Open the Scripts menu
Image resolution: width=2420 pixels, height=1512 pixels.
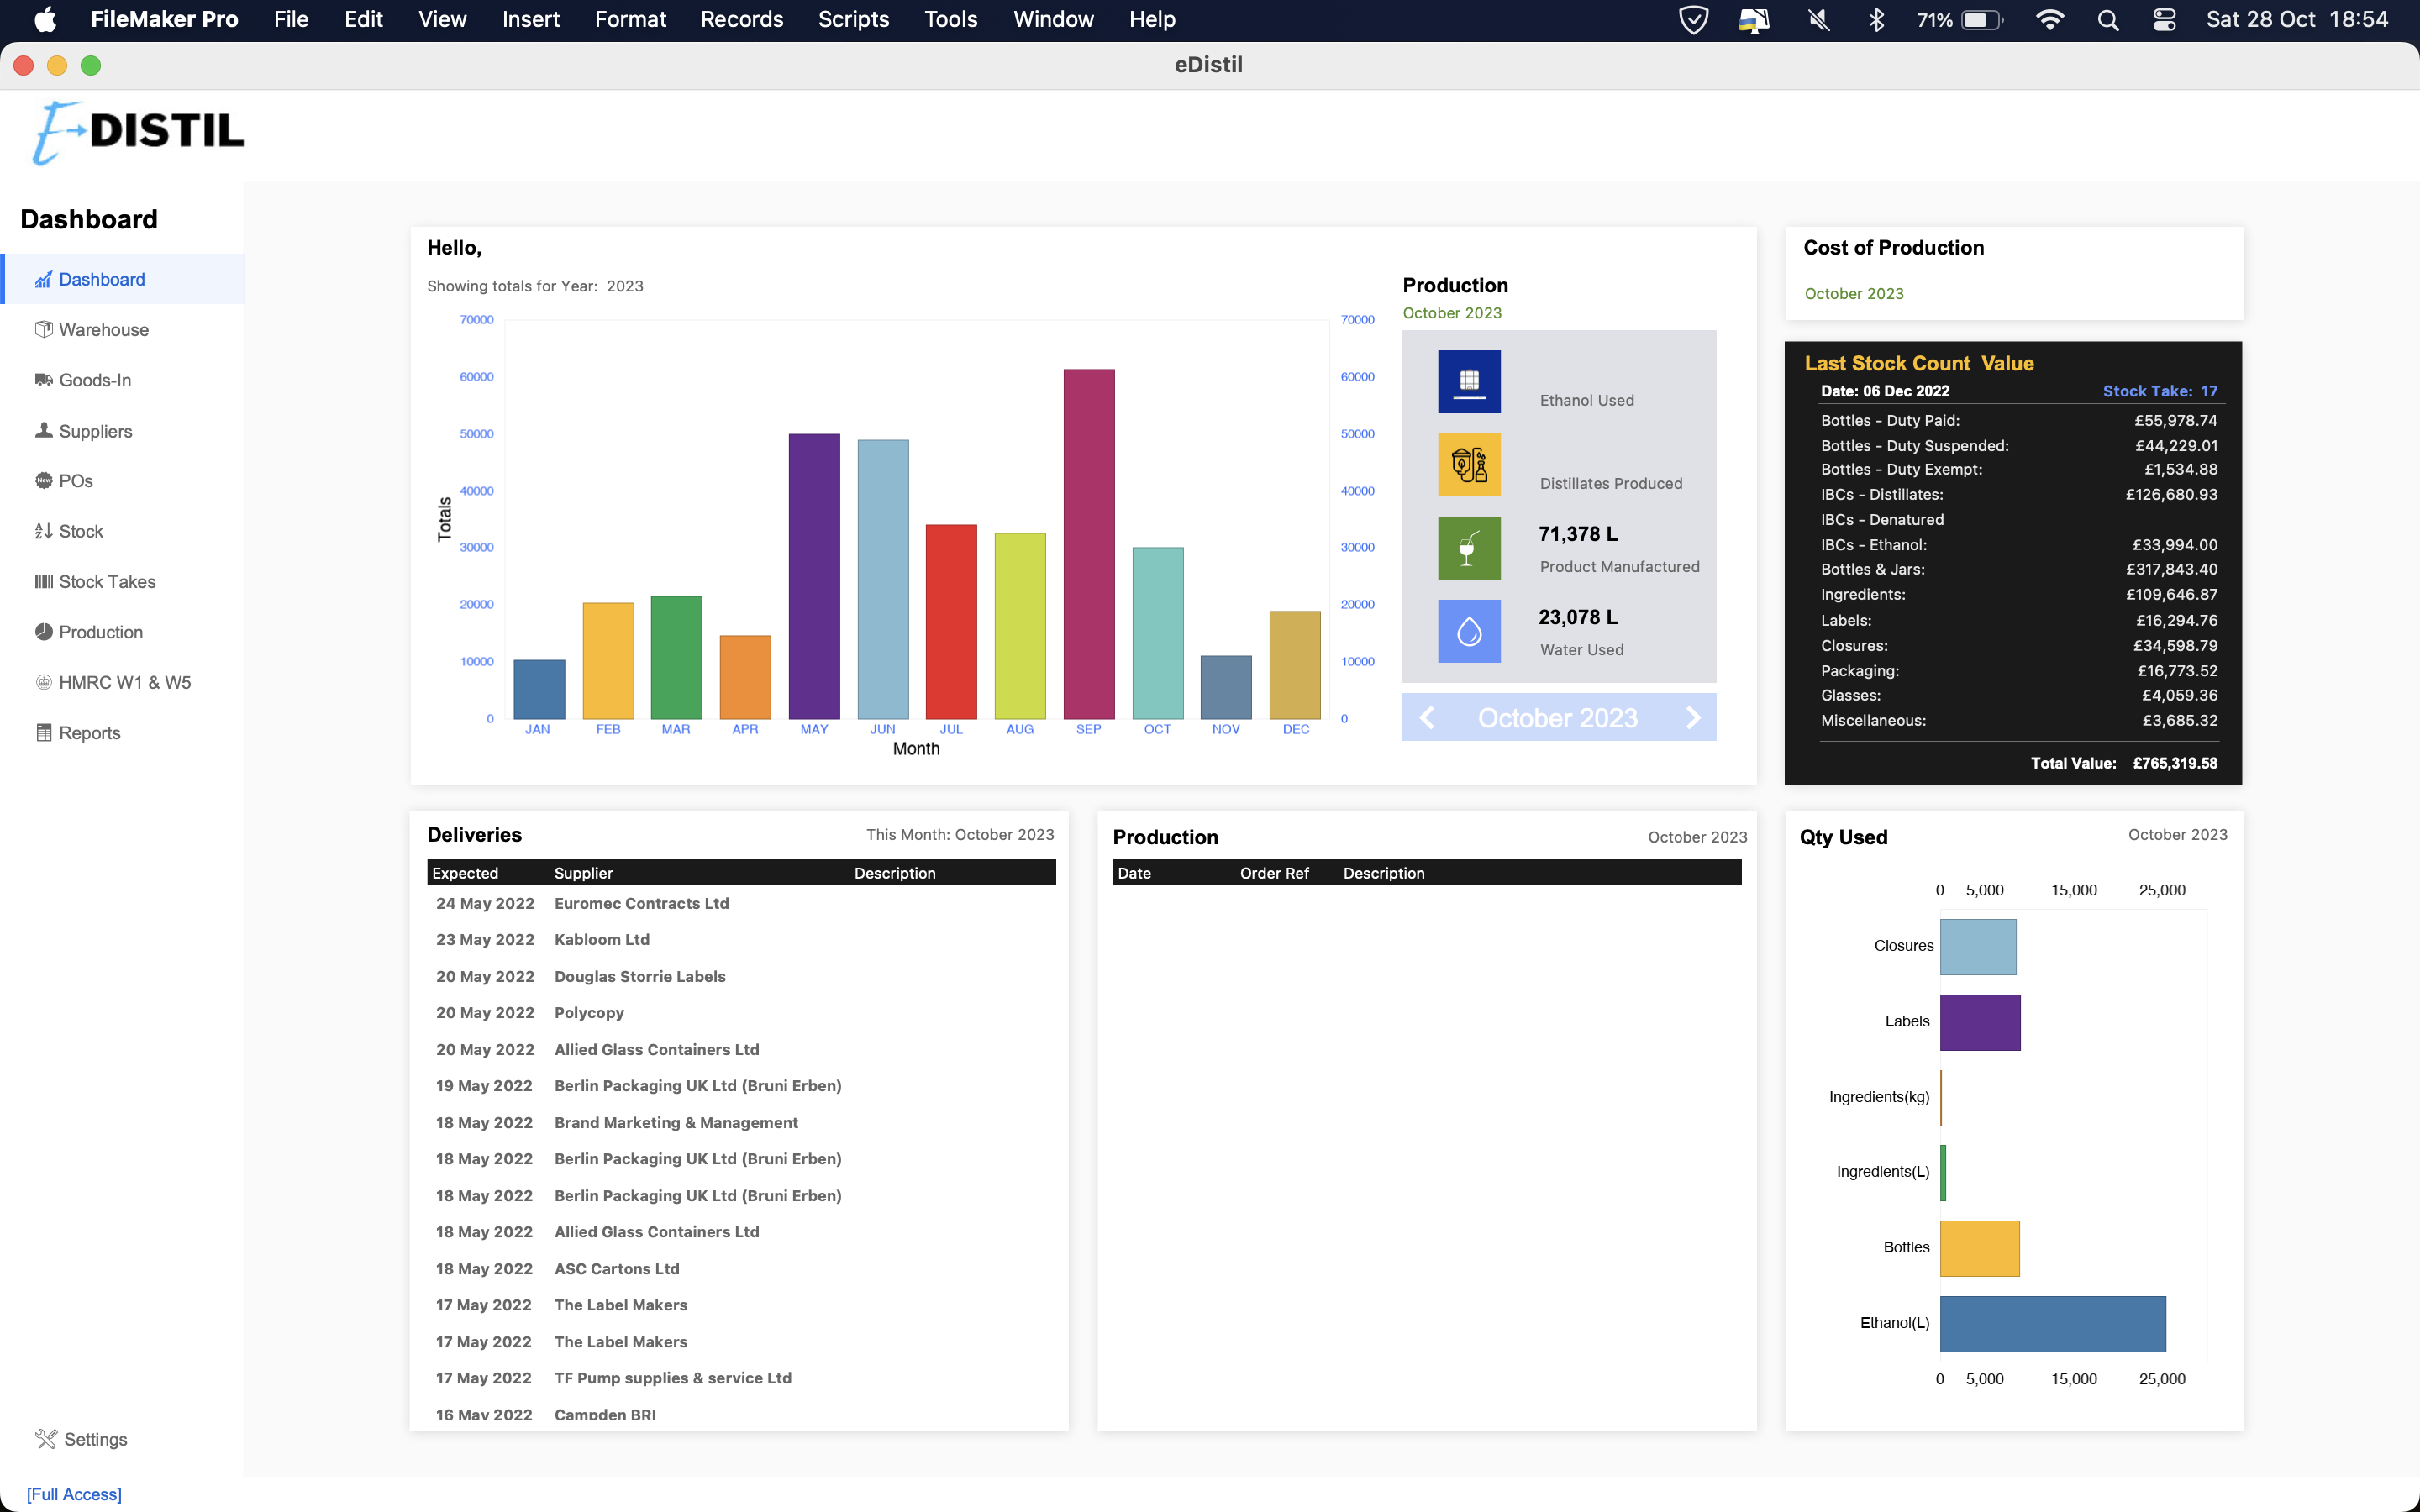coord(853,20)
